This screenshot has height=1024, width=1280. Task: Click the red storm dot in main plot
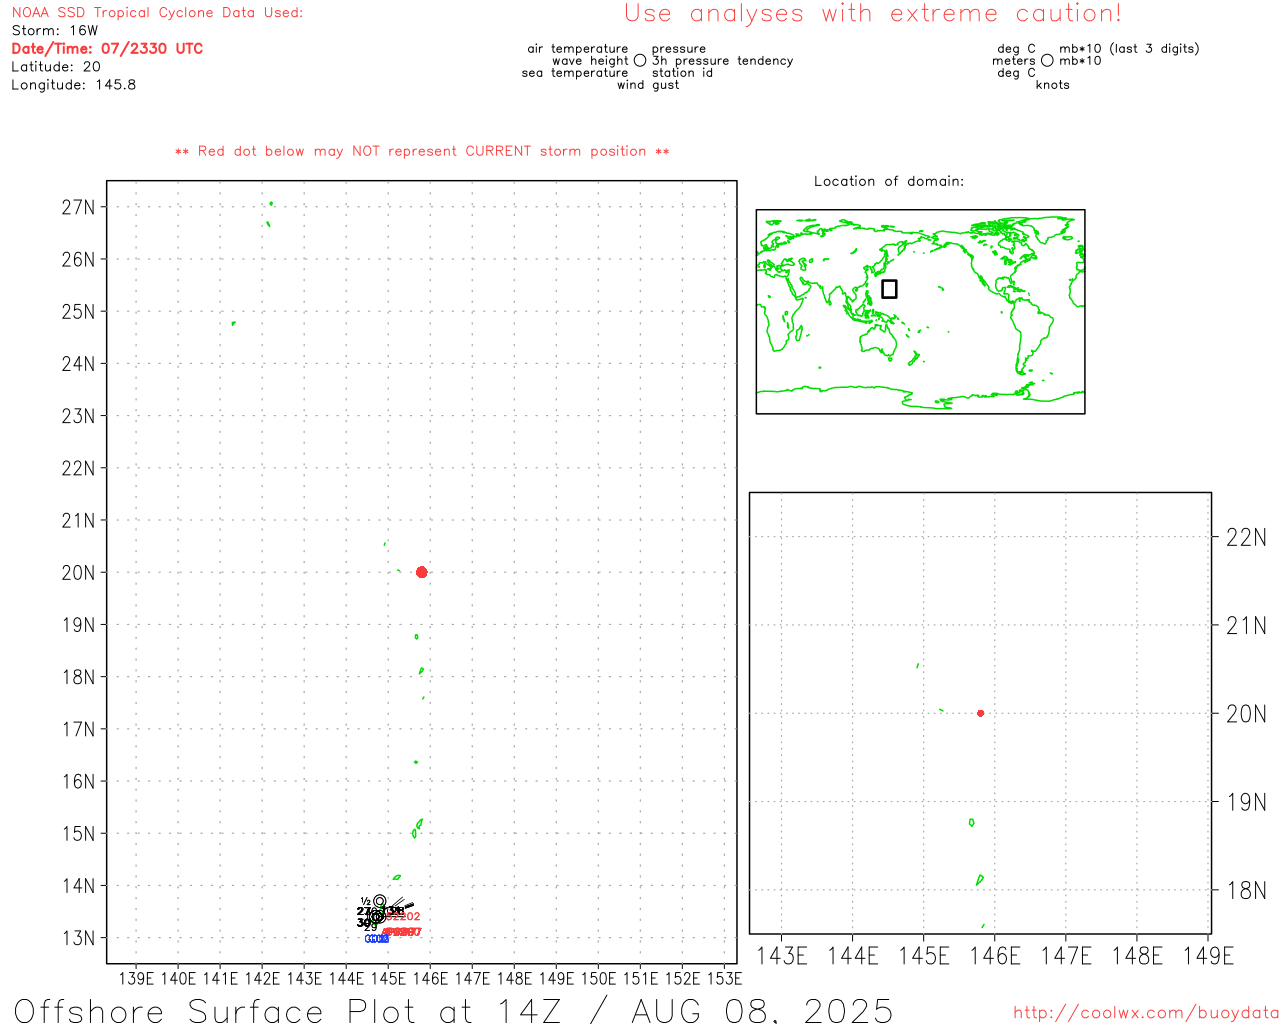click(x=421, y=572)
